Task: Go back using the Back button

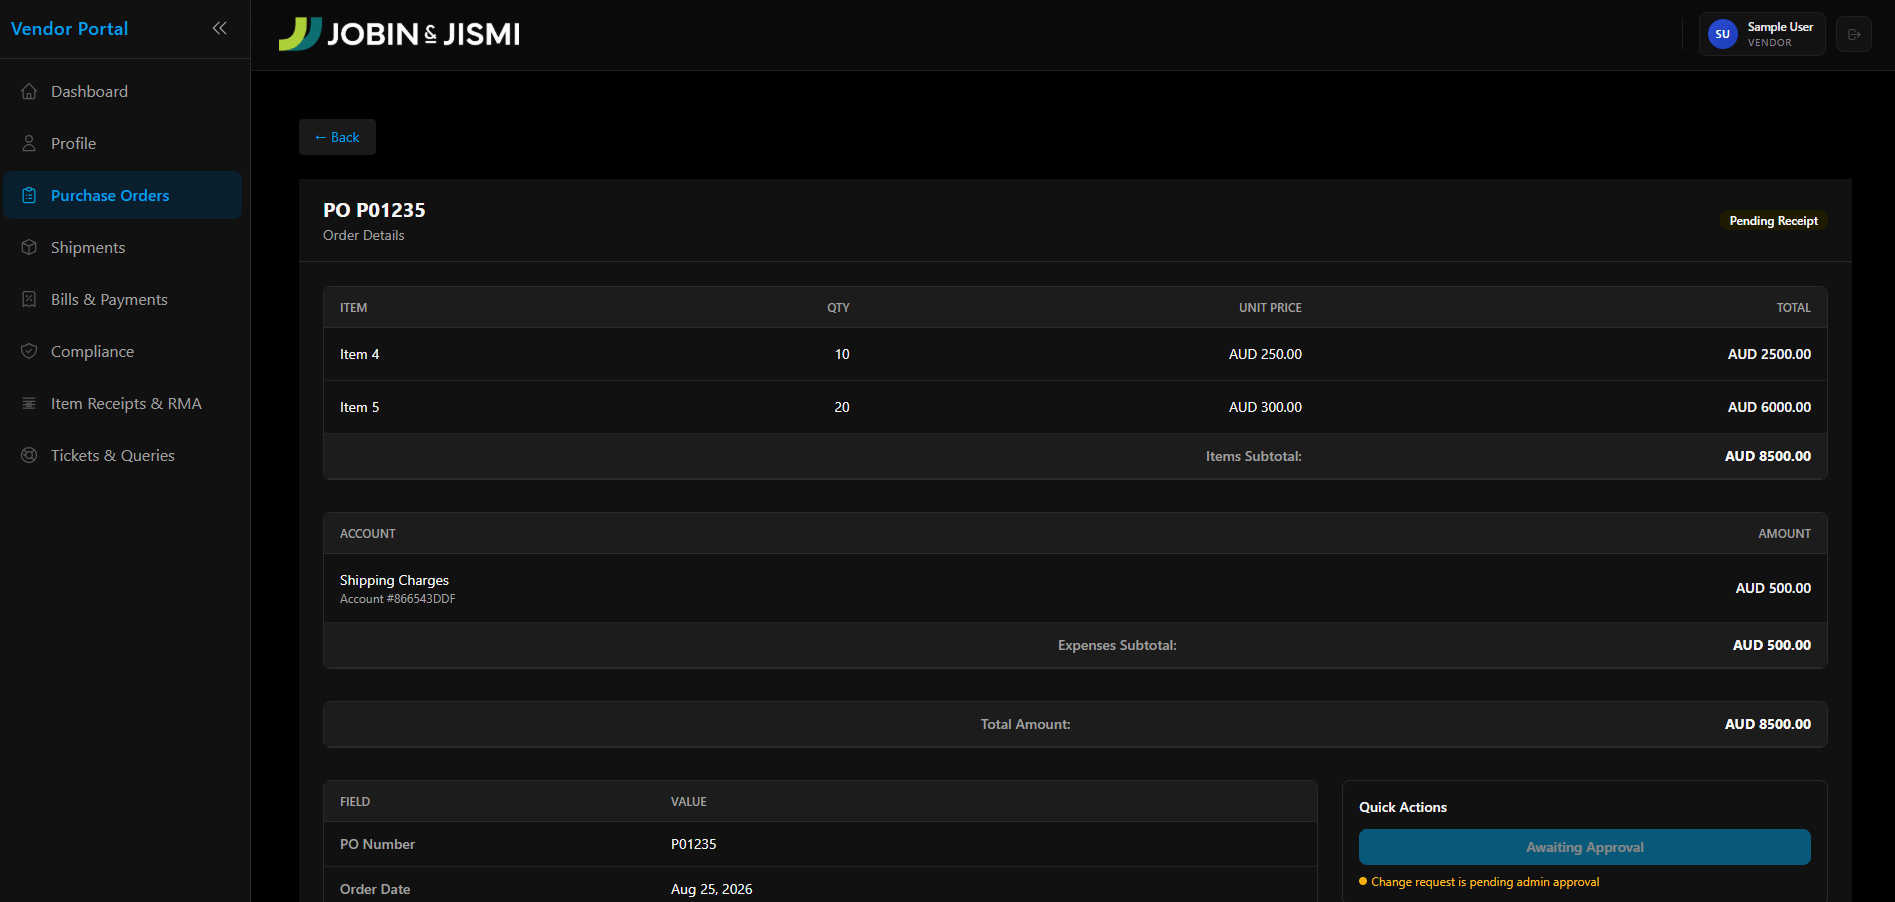Action: point(337,137)
